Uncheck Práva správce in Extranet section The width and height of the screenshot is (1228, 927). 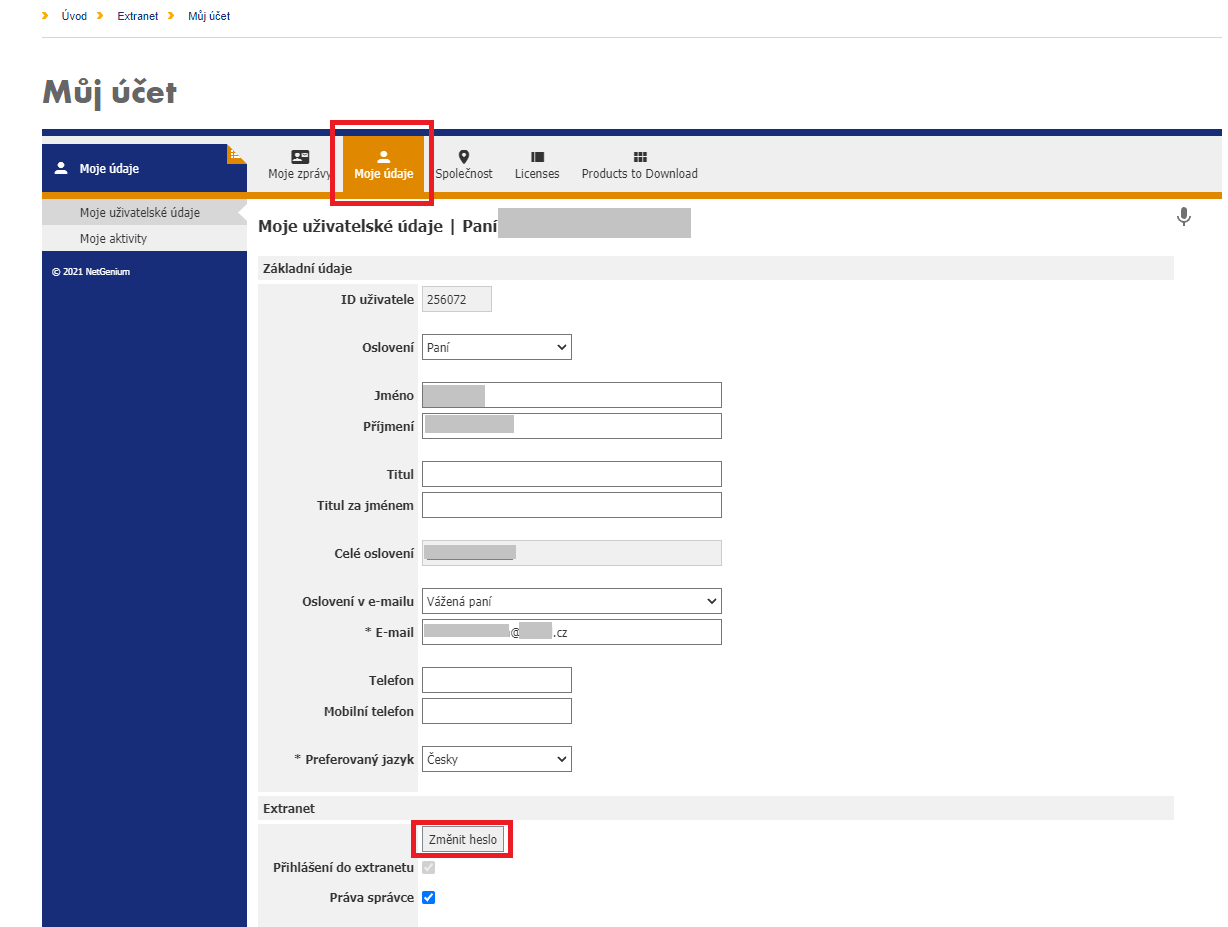pos(428,897)
